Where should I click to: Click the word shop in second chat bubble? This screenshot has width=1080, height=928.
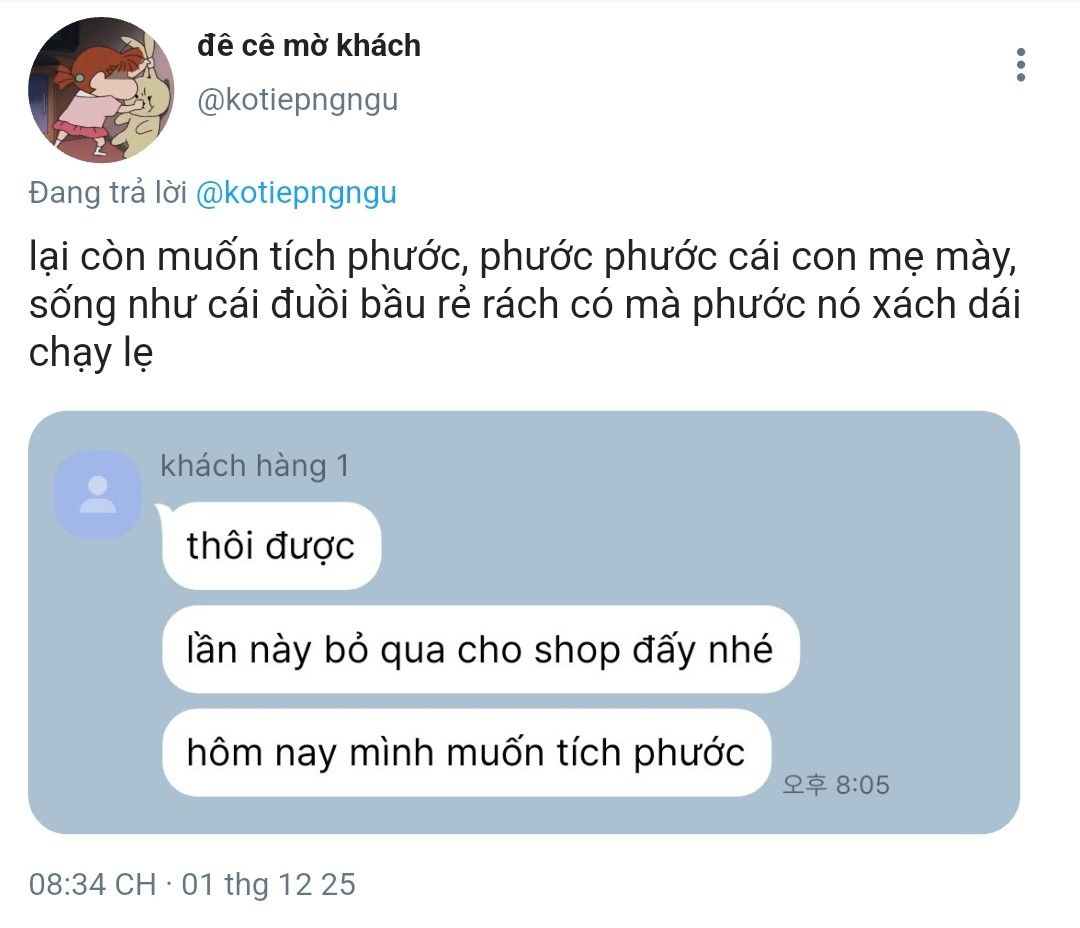click(x=577, y=651)
